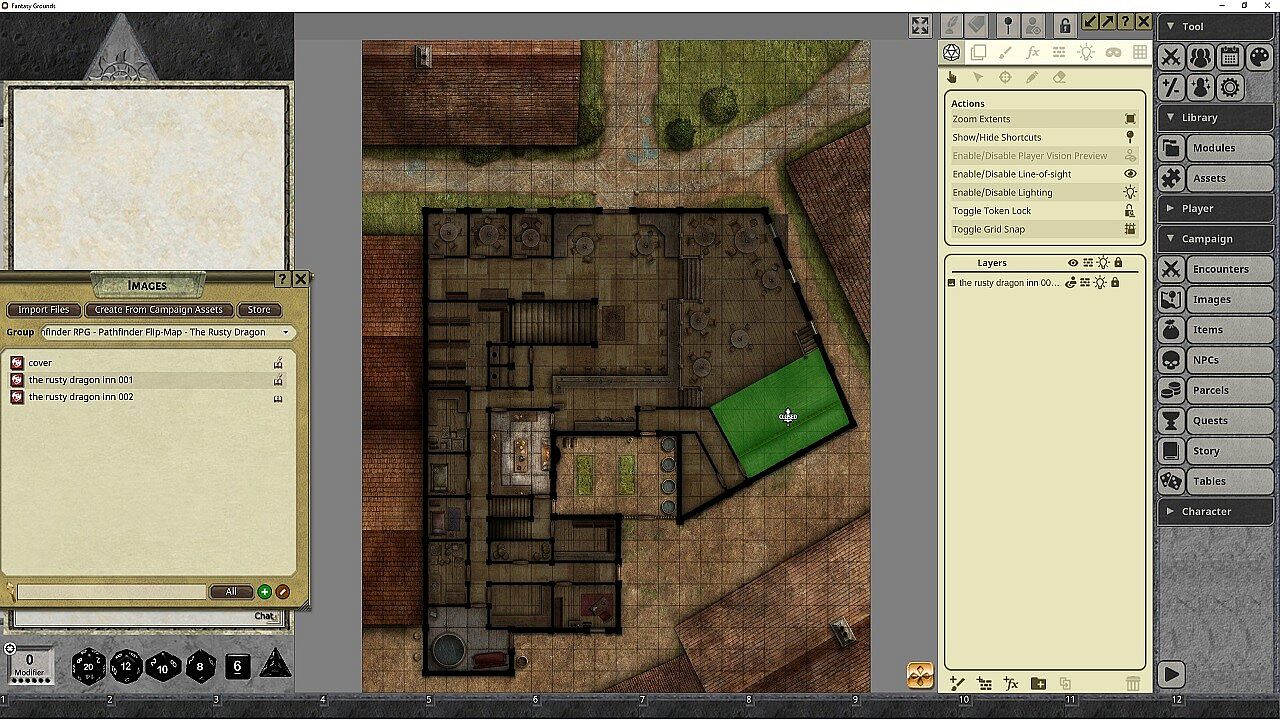Click the d20 die

(89, 665)
